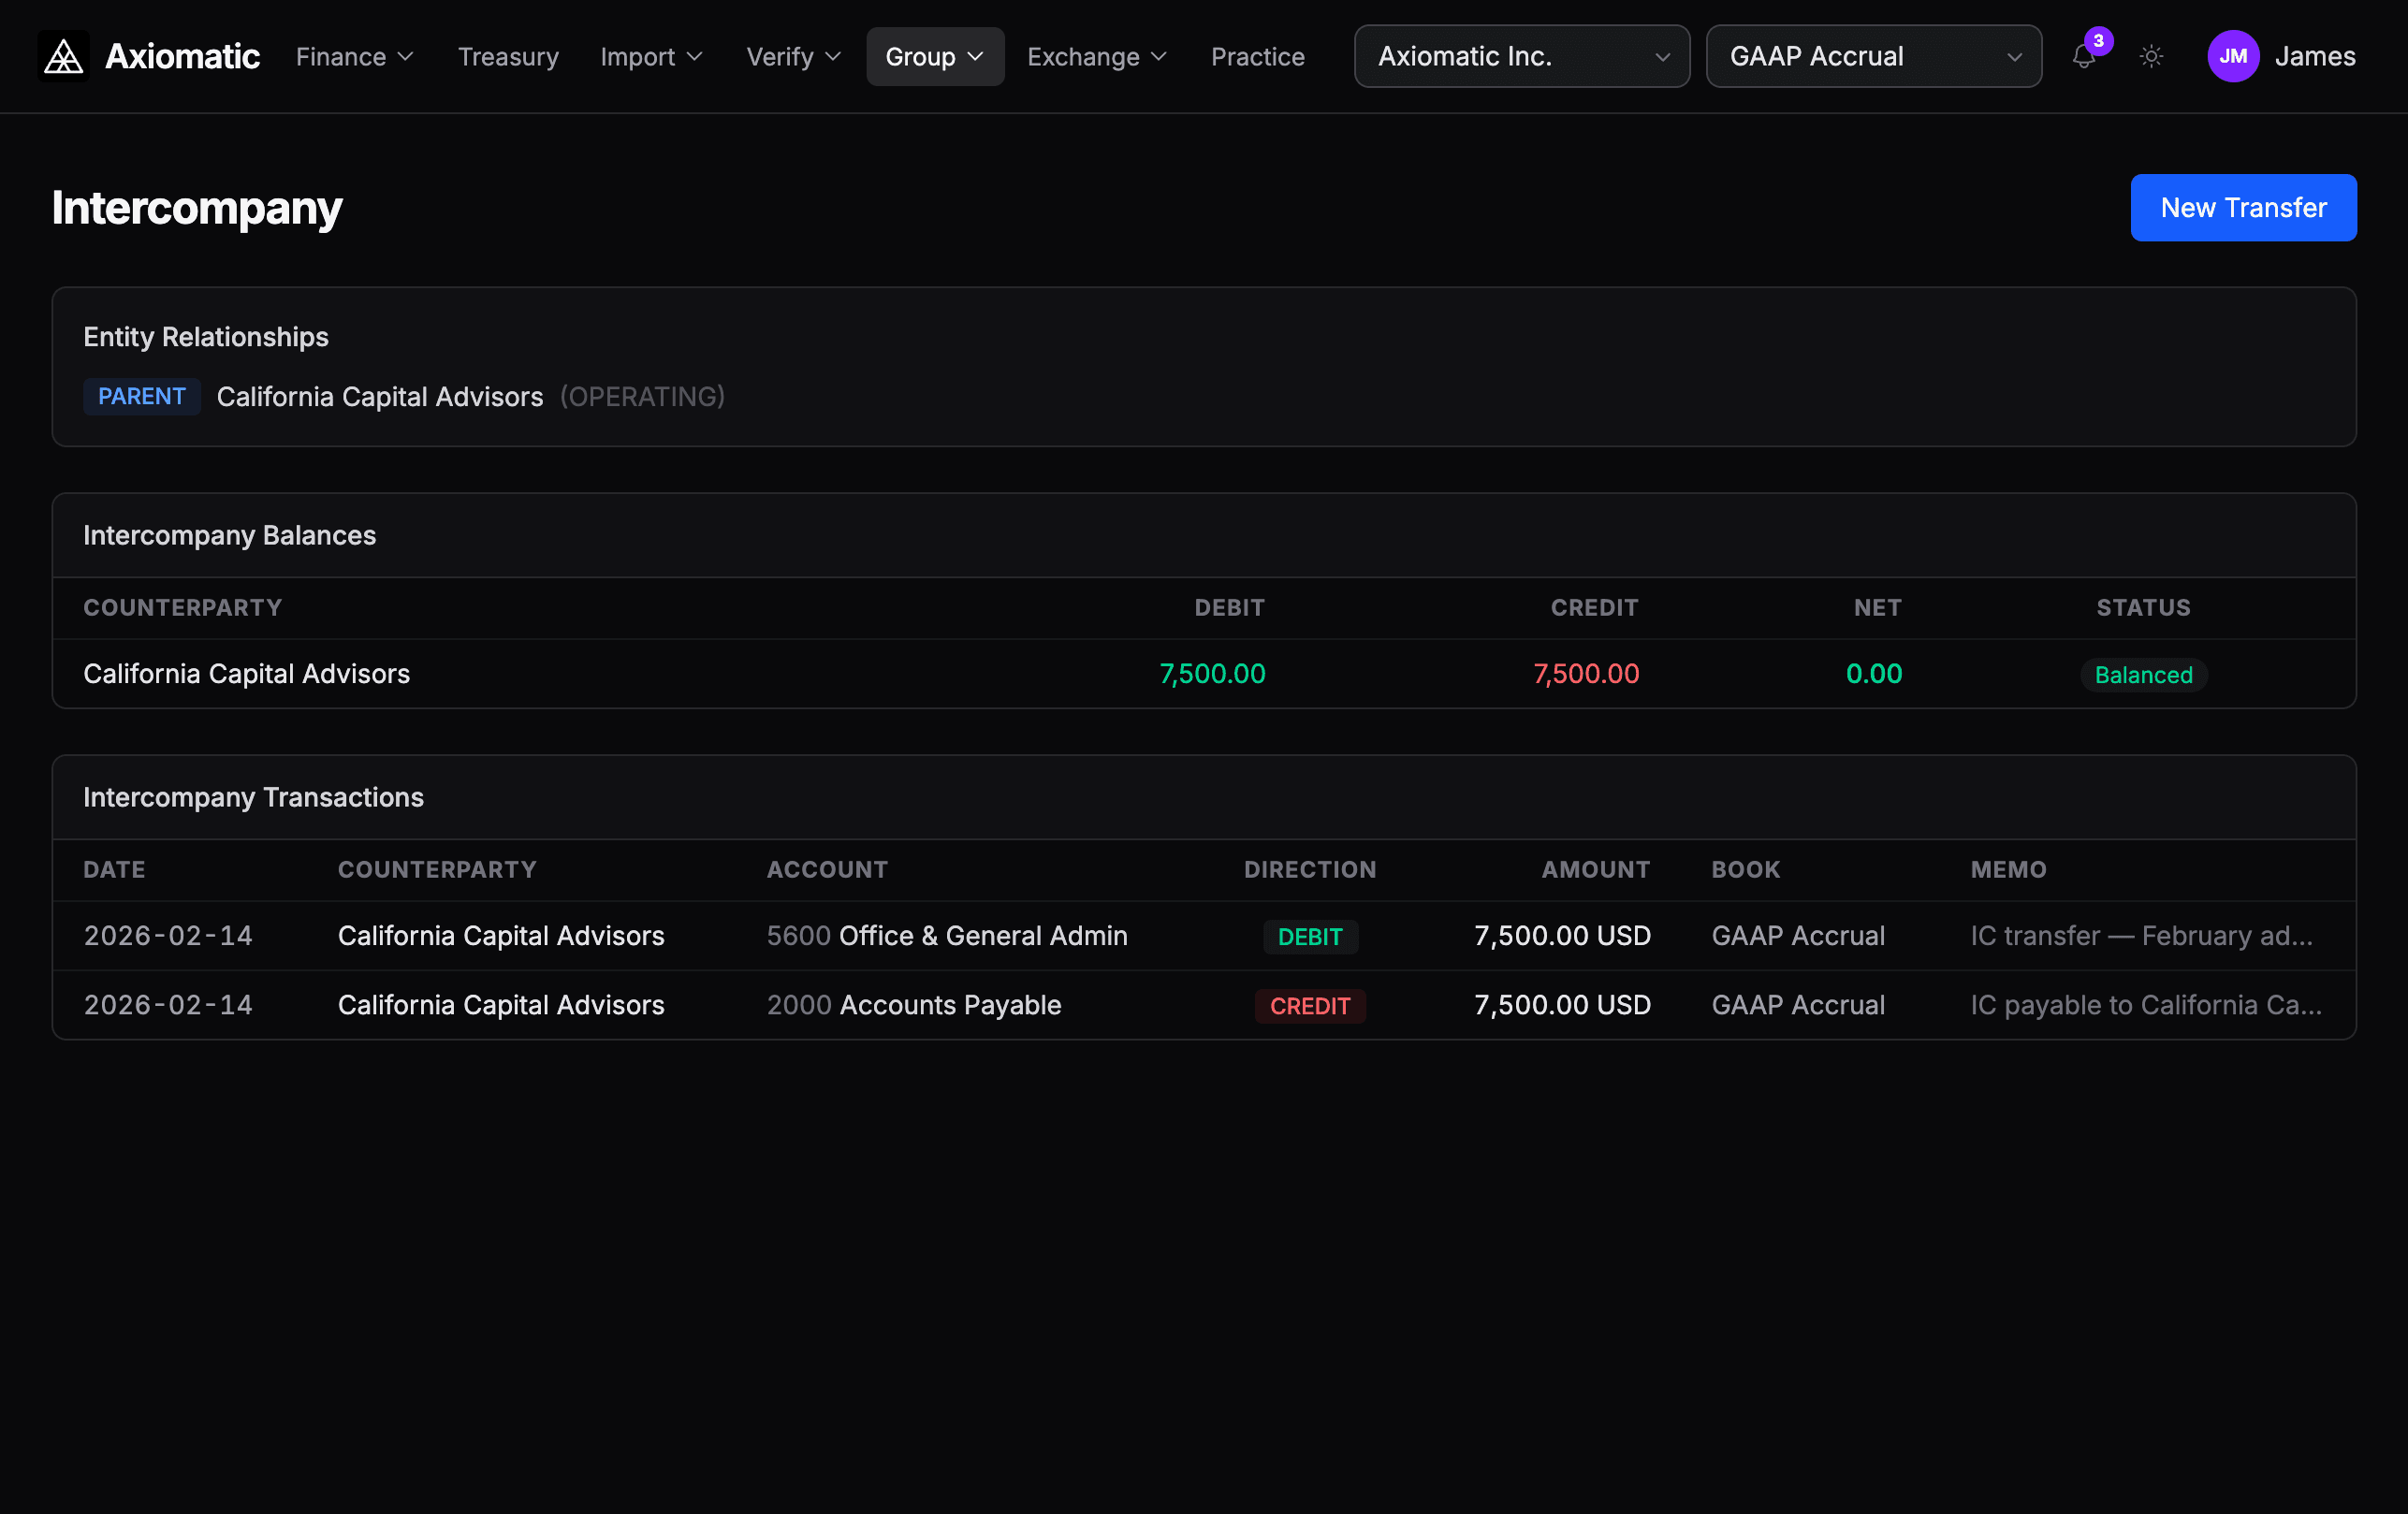The height and width of the screenshot is (1514, 2408).
Task: Go to the Practice page
Action: (1257, 57)
